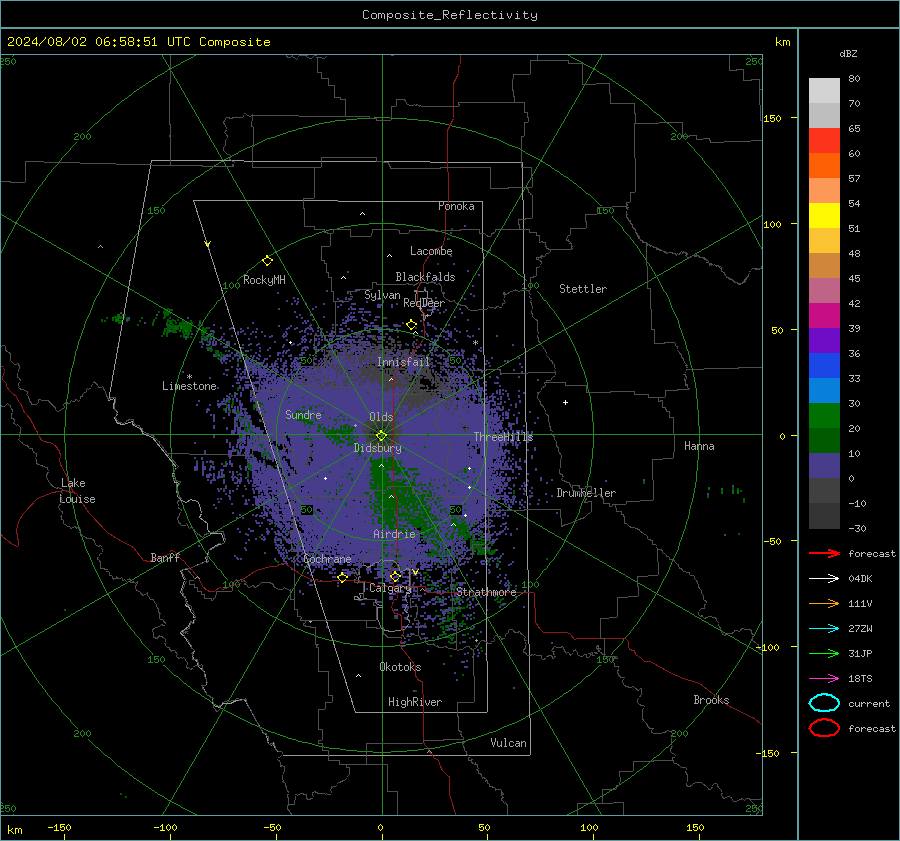Screen dimensions: 900x841
Task: Click the Ponoka city label
Action: pos(456,206)
